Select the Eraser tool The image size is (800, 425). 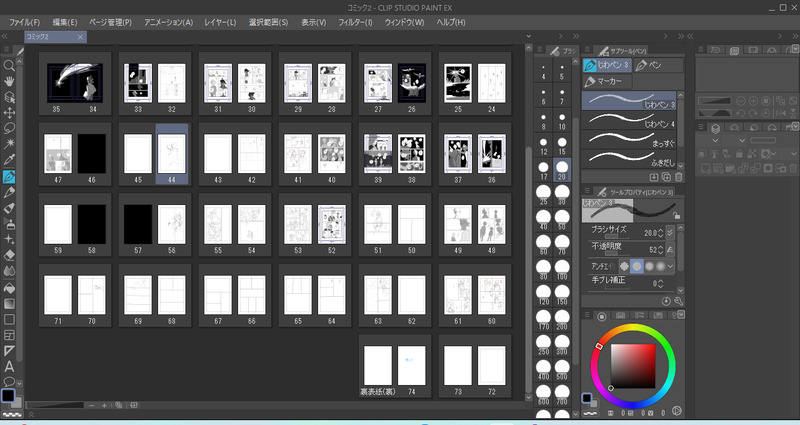(9, 255)
